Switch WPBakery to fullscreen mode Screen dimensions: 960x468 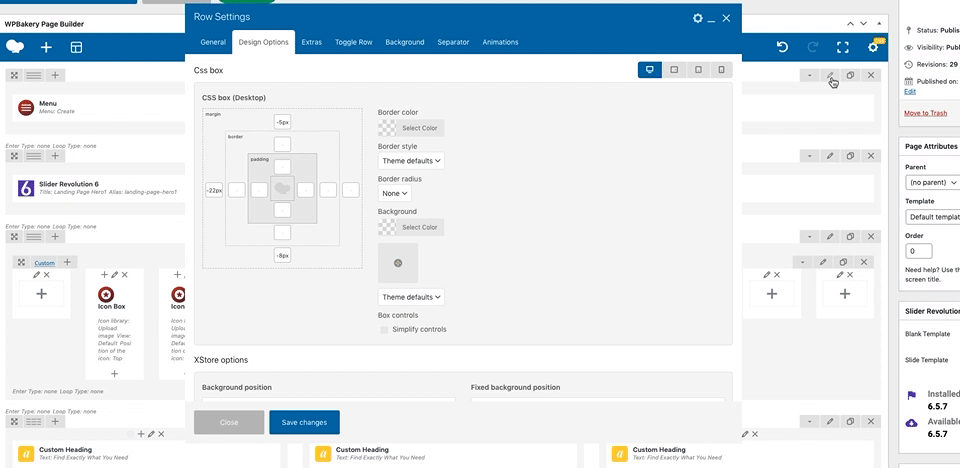point(843,47)
